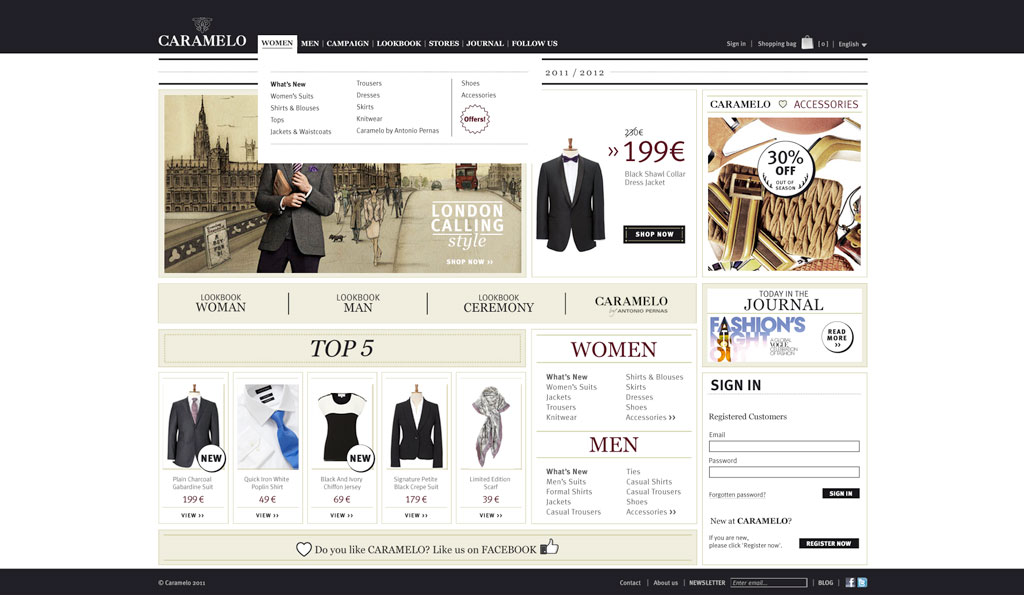Click the Quick Iron White Poplin Shirt thumbnail
The height and width of the screenshot is (595, 1024).
[x=268, y=426]
